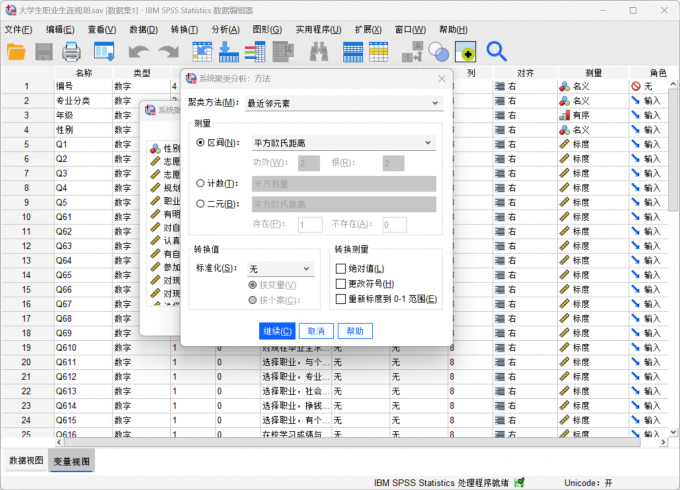Click align icon in 专业分类 row
This screenshot has height=490, width=680.
pos(500,101)
